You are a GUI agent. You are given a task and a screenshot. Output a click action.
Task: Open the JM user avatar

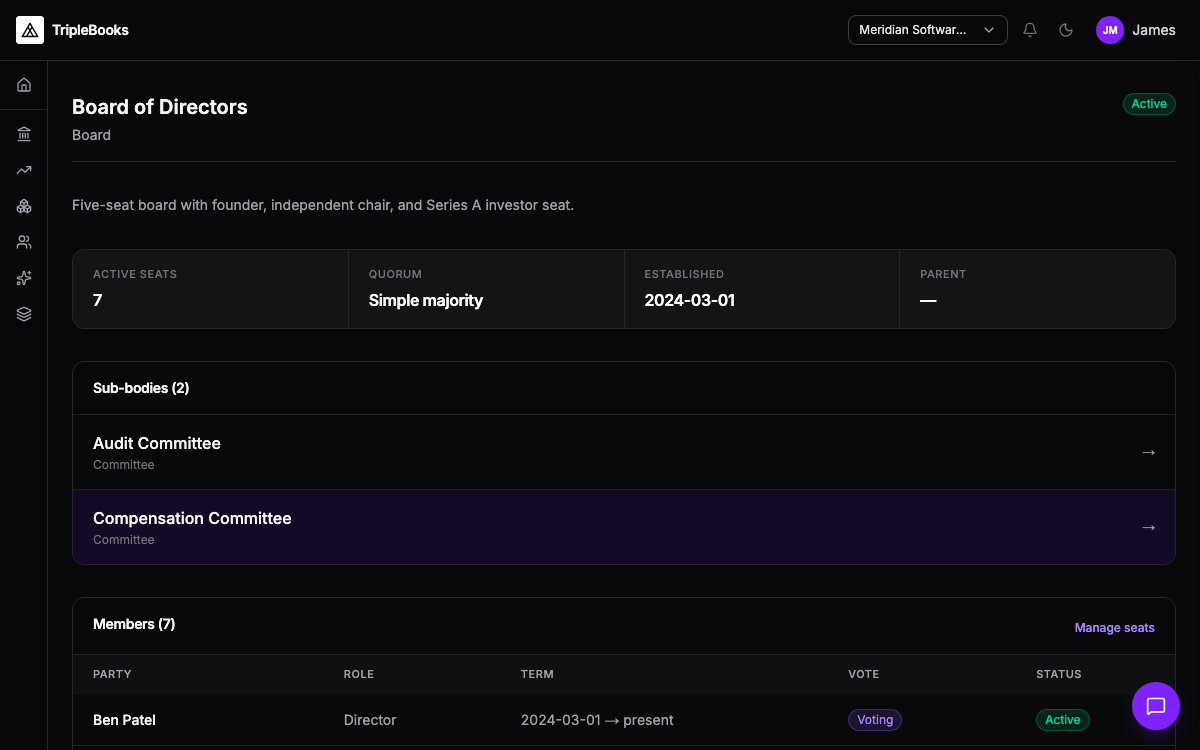(x=1110, y=30)
